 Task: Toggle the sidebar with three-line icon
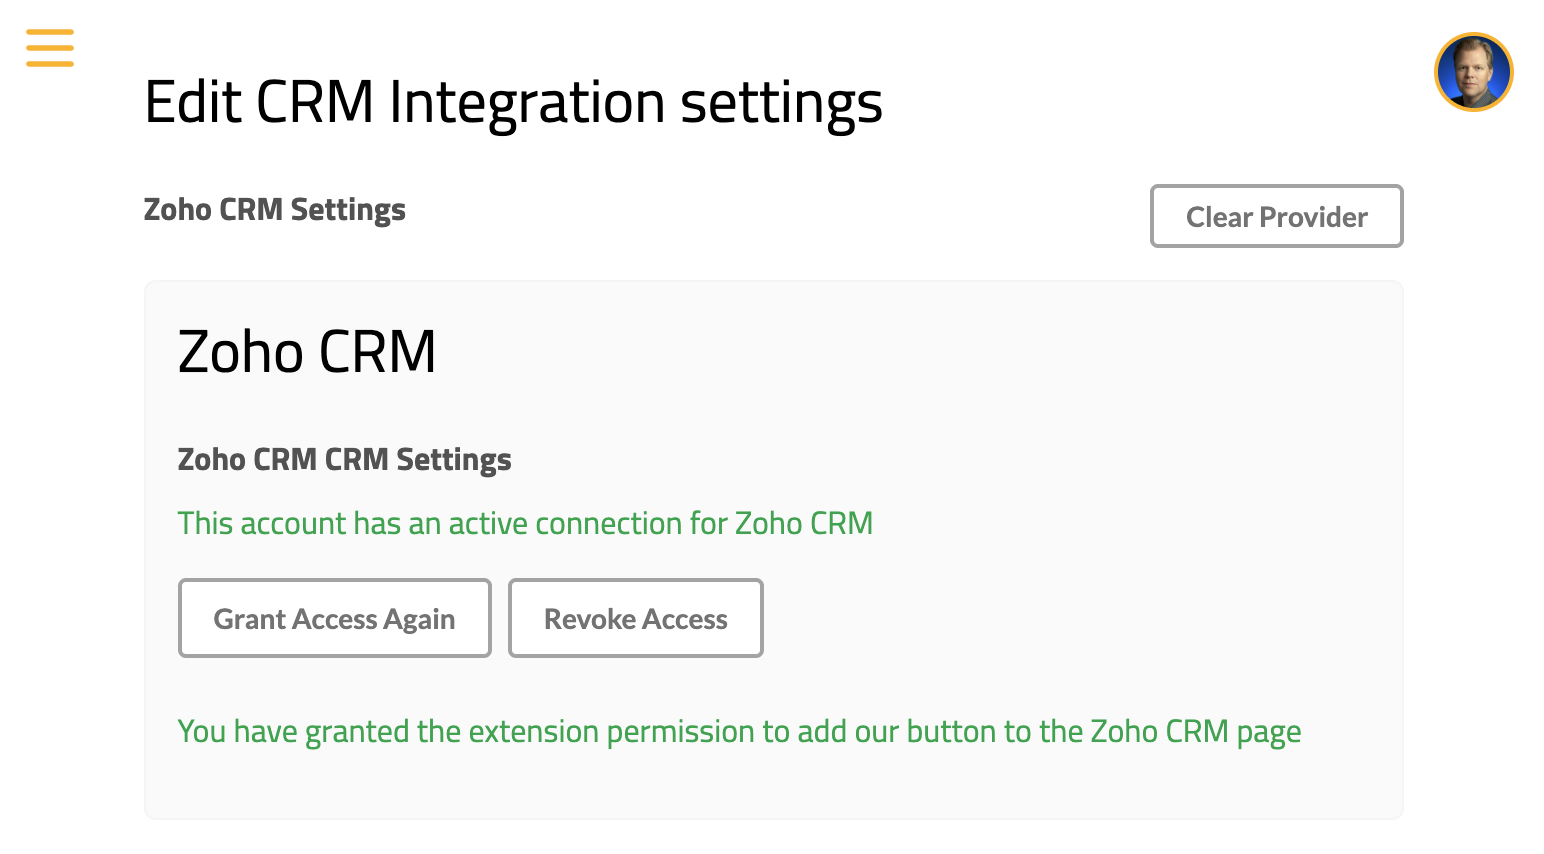tap(50, 48)
